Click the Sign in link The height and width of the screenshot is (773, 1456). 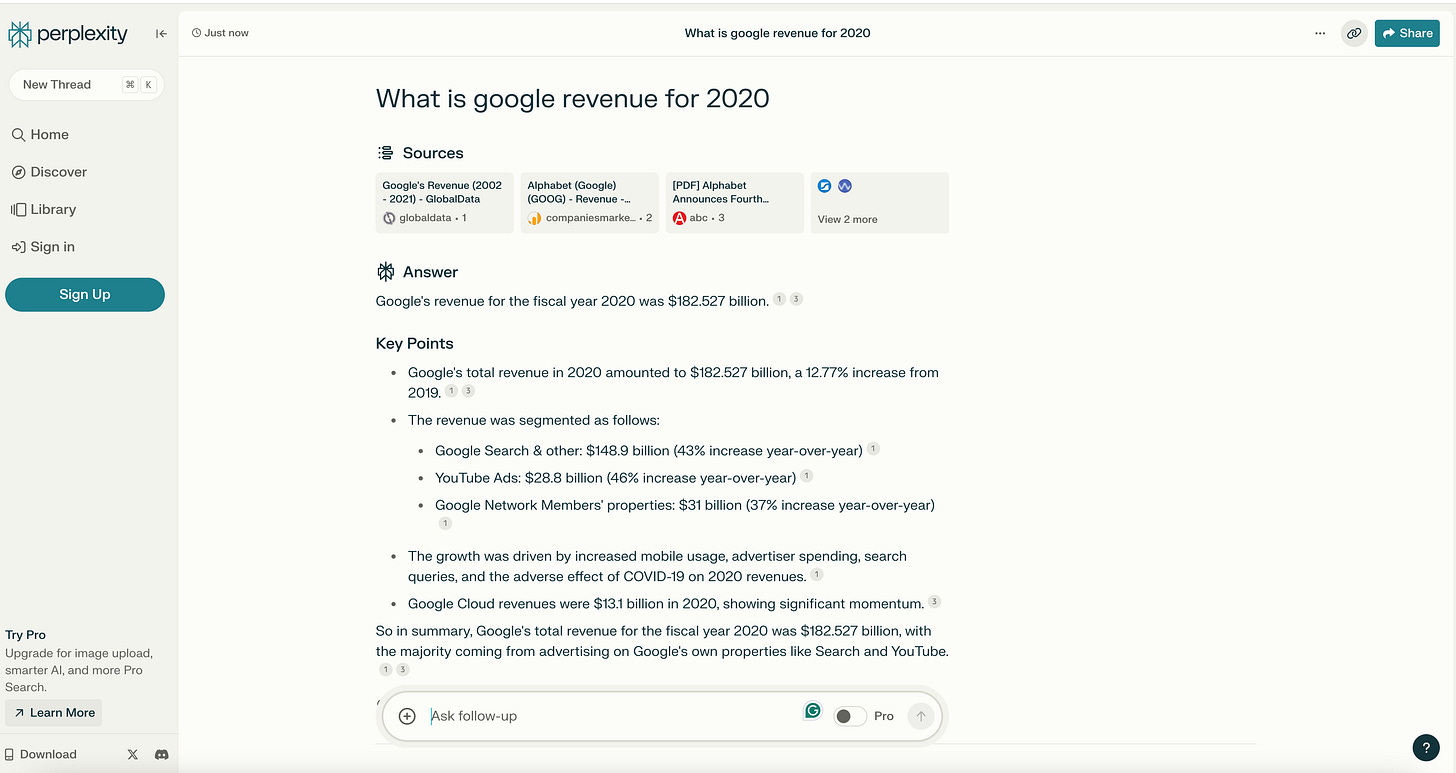point(51,246)
